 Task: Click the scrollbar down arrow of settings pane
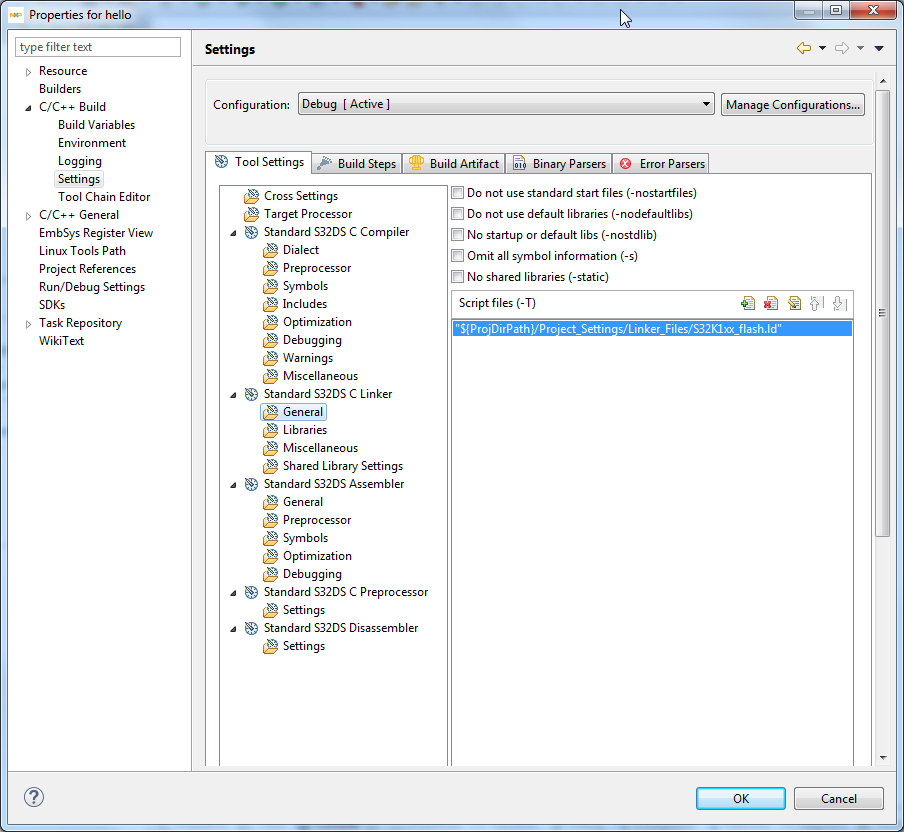pos(882,758)
